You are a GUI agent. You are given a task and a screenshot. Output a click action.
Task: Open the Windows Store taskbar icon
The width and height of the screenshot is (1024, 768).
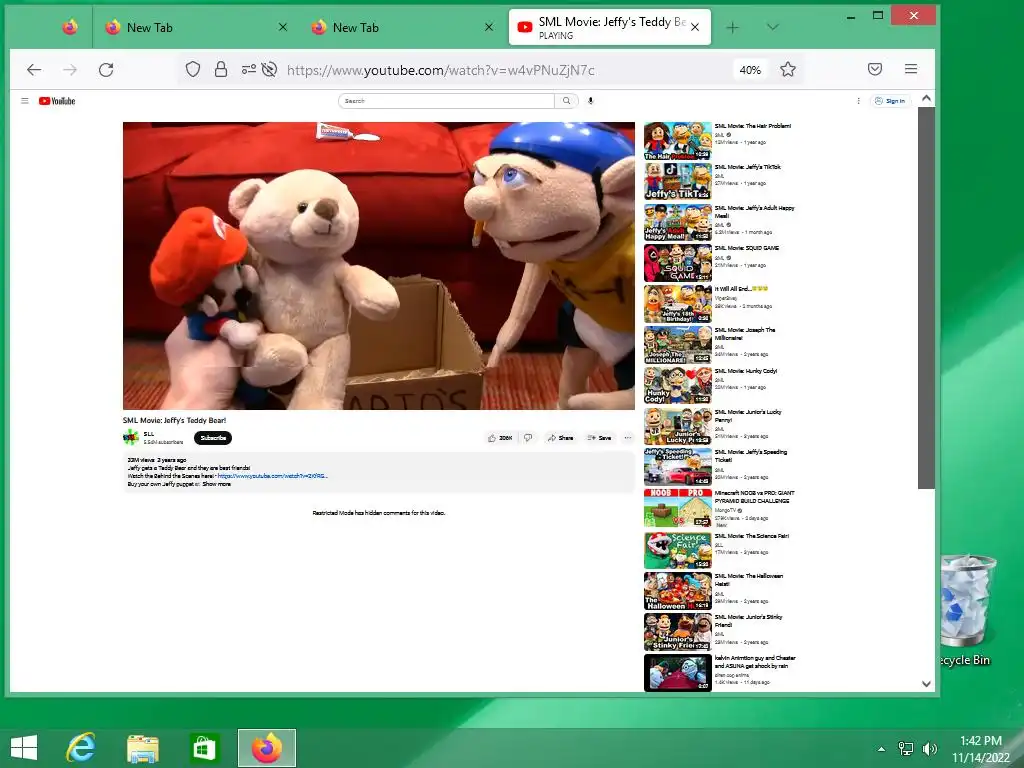click(x=203, y=748)
